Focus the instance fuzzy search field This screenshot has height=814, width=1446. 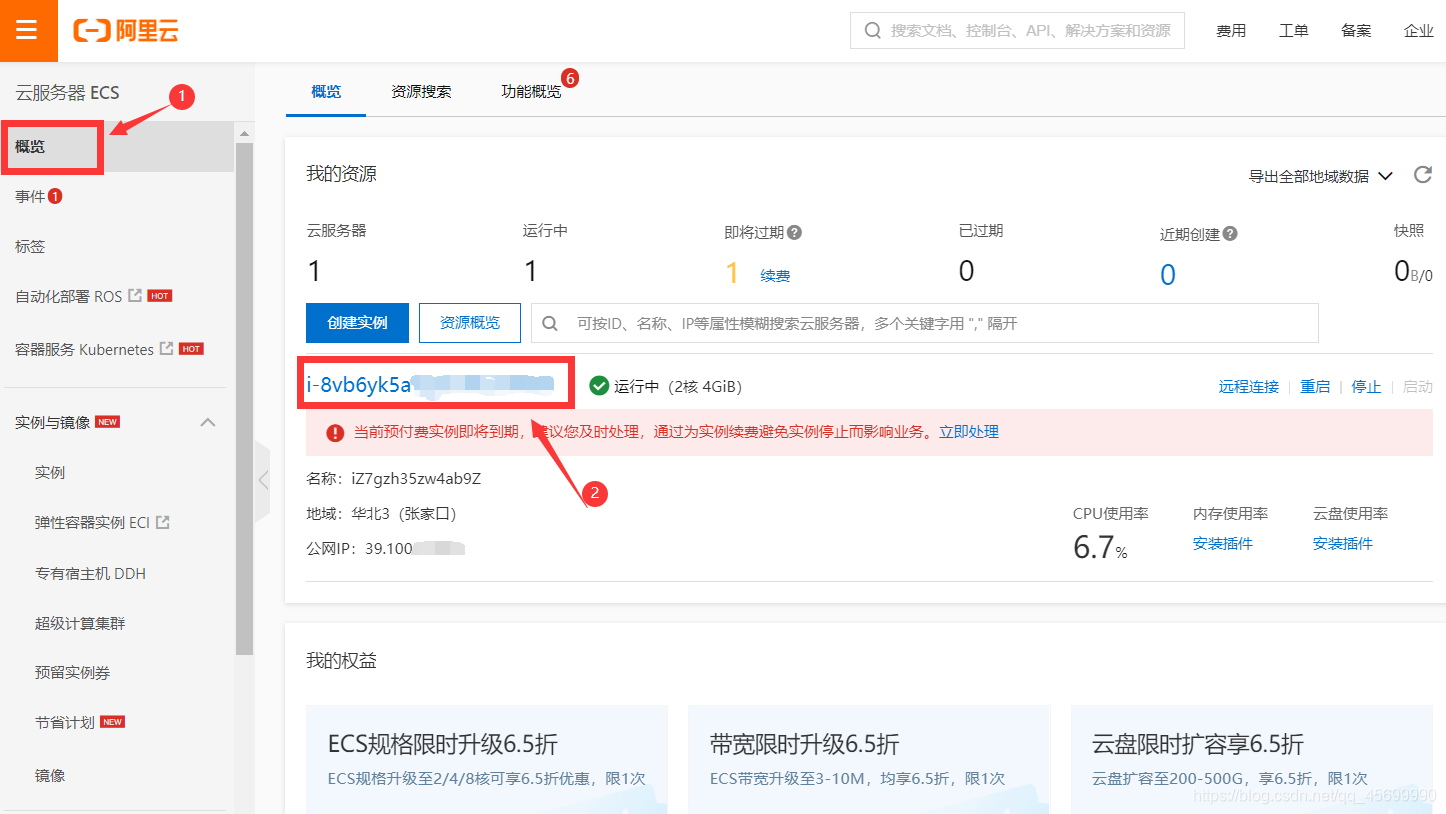click(925, 323)
